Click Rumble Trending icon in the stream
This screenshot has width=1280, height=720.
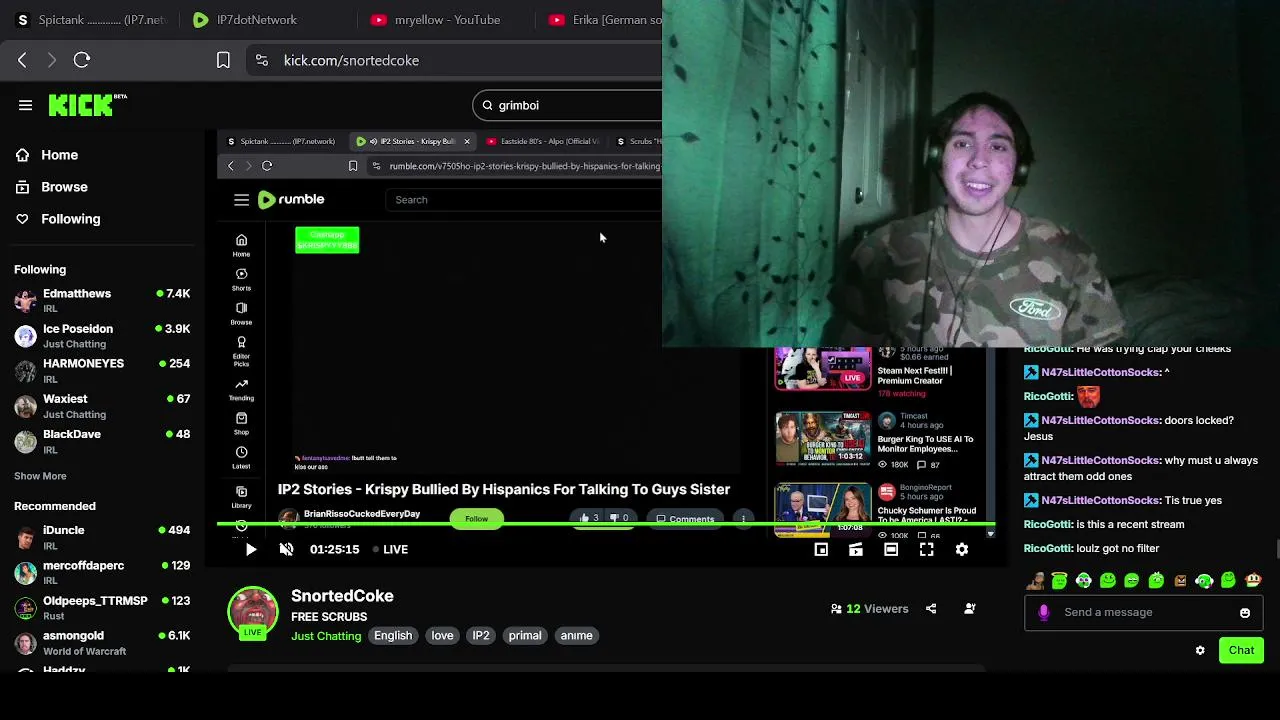click(x=241, y=388)
